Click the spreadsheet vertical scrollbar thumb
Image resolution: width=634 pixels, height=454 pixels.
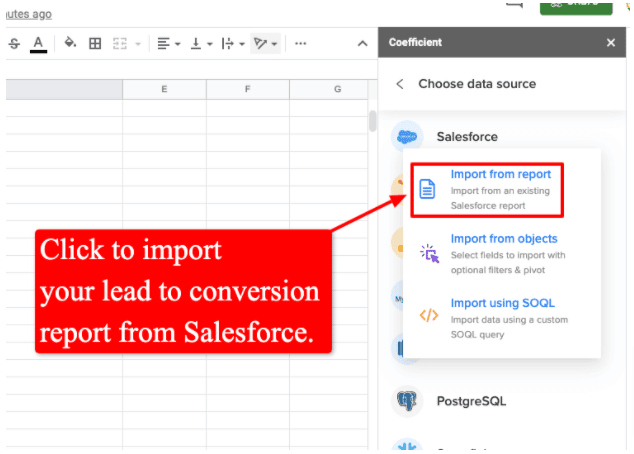pos(372,121)
